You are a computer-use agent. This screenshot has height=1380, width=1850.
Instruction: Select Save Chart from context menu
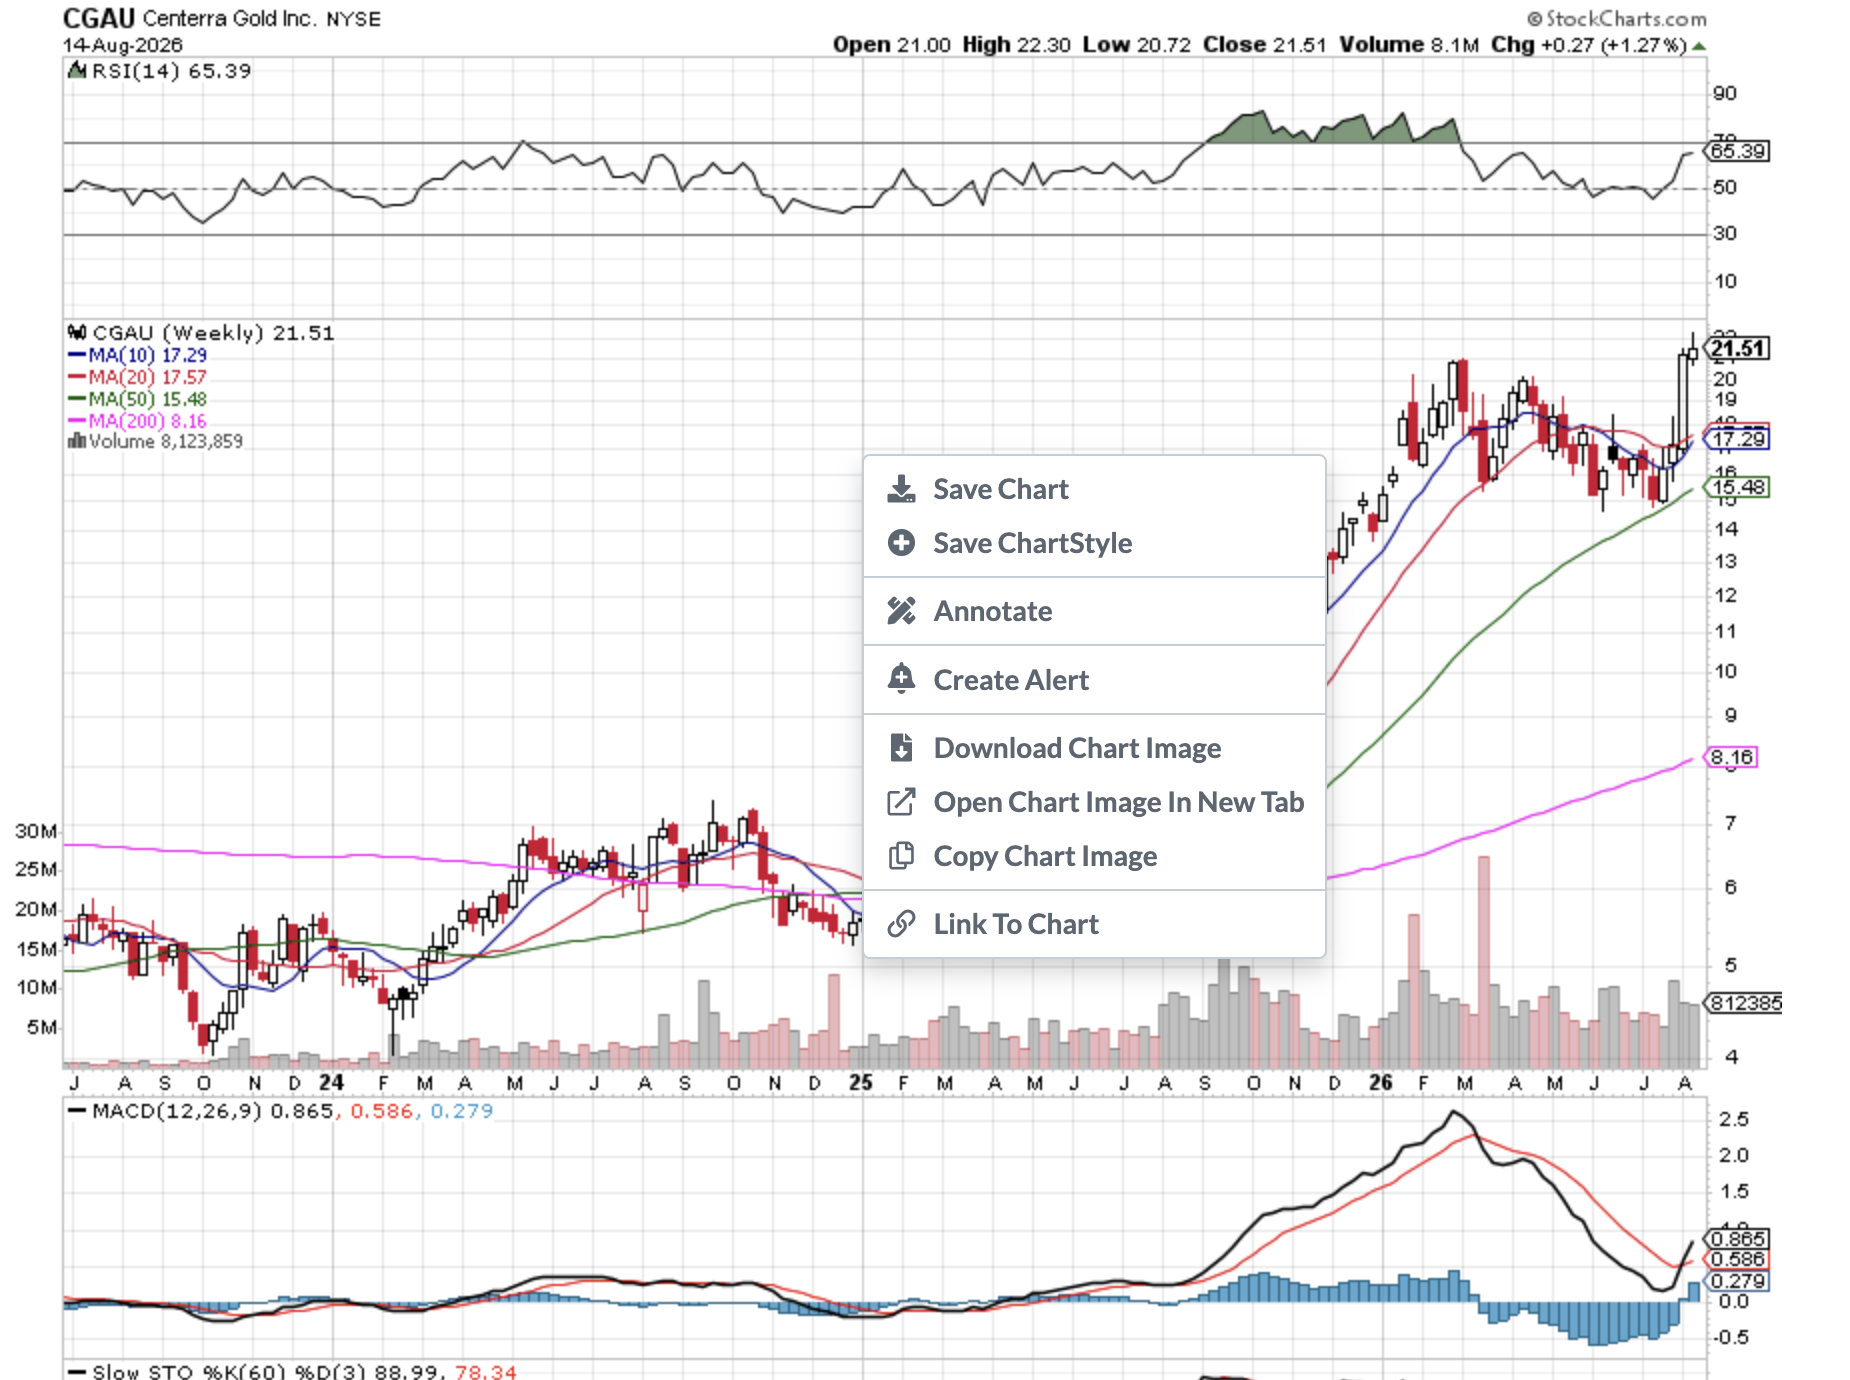pyautogui.click(x=1094, y=489)
